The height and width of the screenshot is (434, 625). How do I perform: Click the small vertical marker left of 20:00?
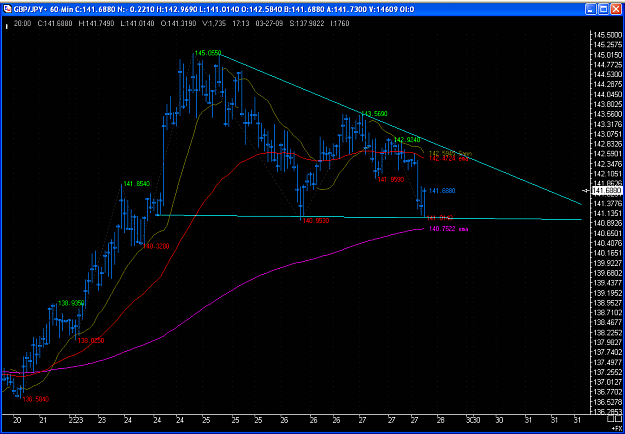6,27
